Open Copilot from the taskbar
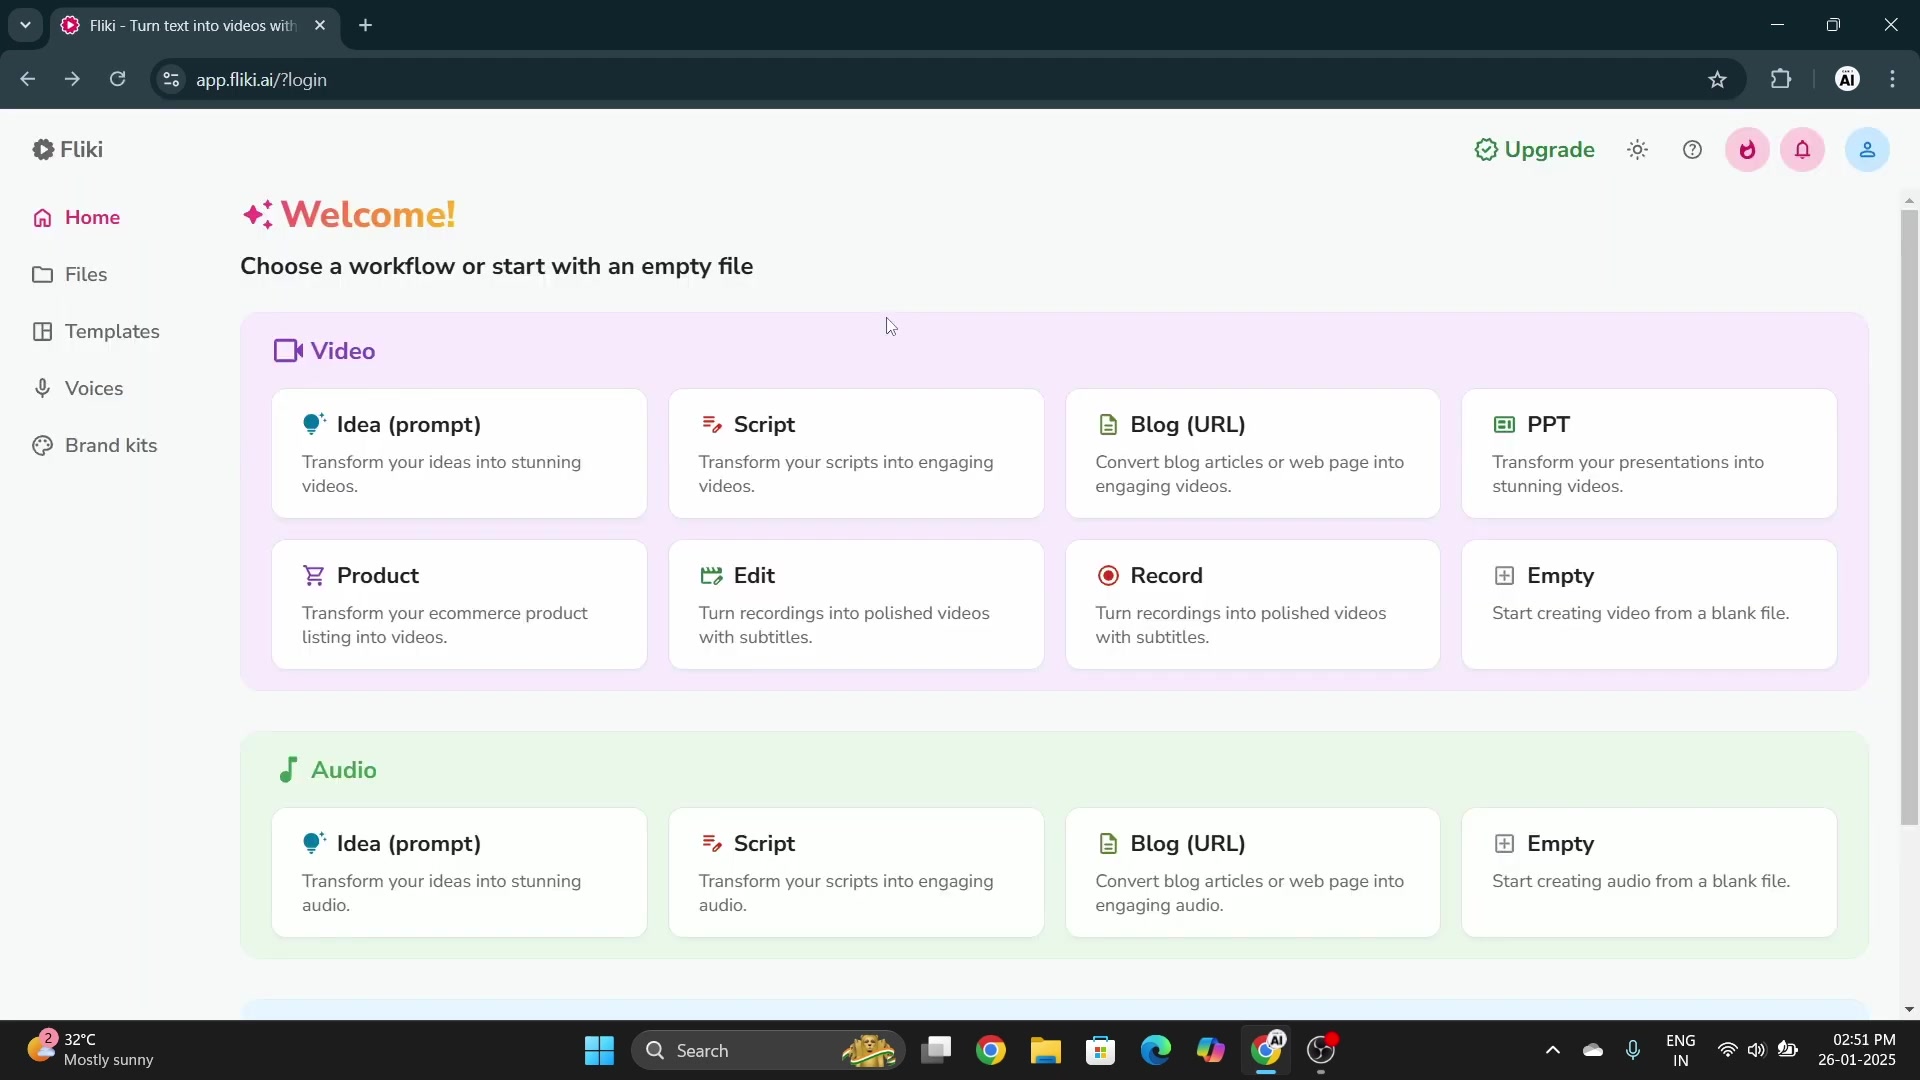The height and width of the screenshot is (1080, 1920). pyautogui.click(x=1210, y=1051)
